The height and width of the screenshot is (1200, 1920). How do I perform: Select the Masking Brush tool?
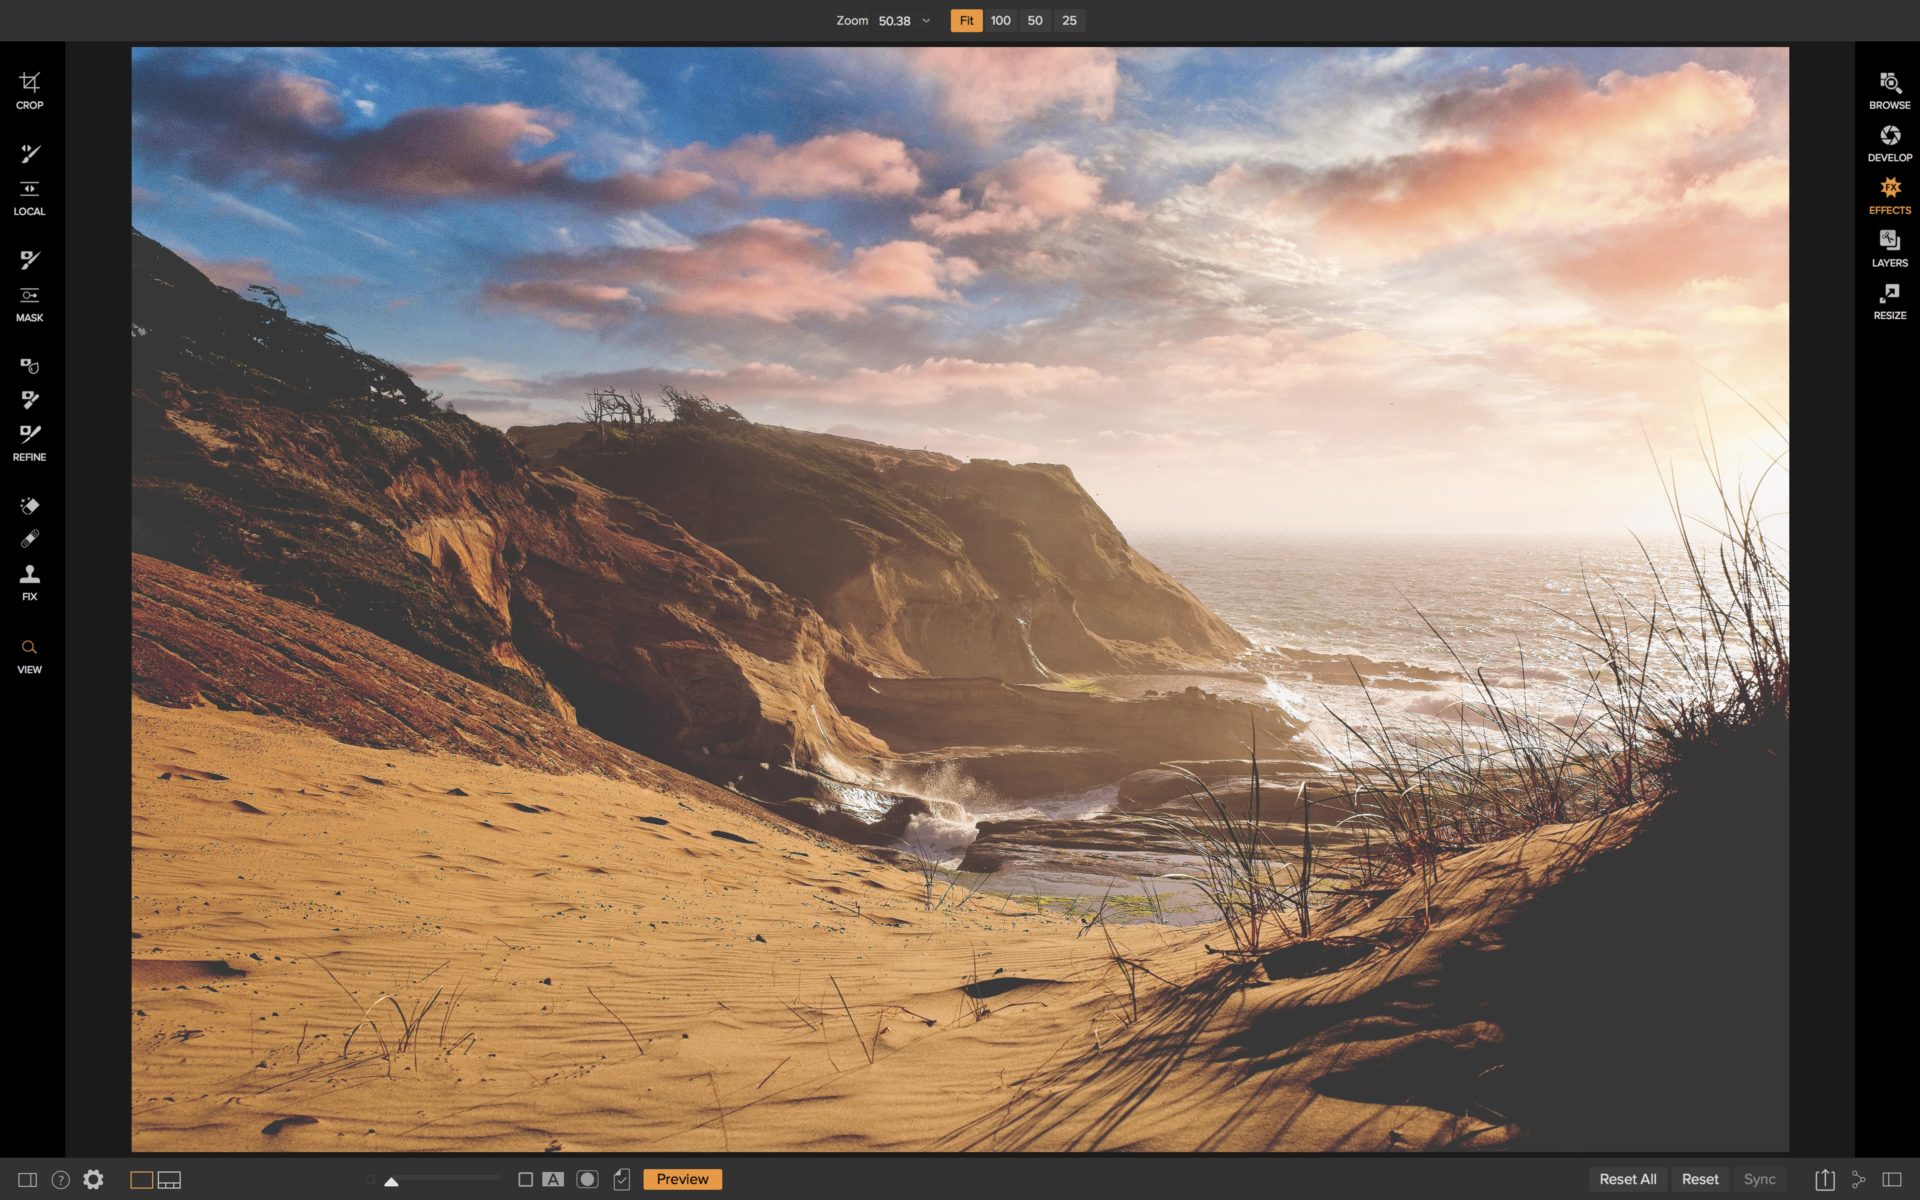point(30,259)
